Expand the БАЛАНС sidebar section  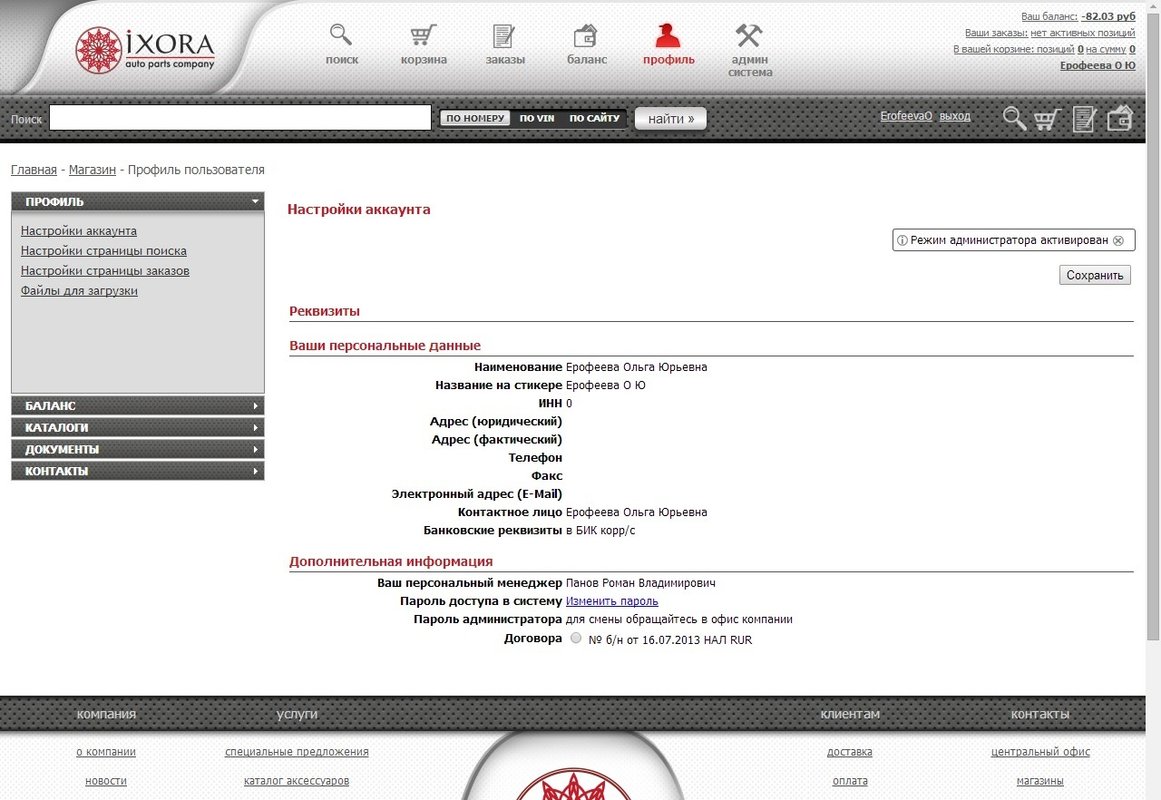tap(137, 406)
